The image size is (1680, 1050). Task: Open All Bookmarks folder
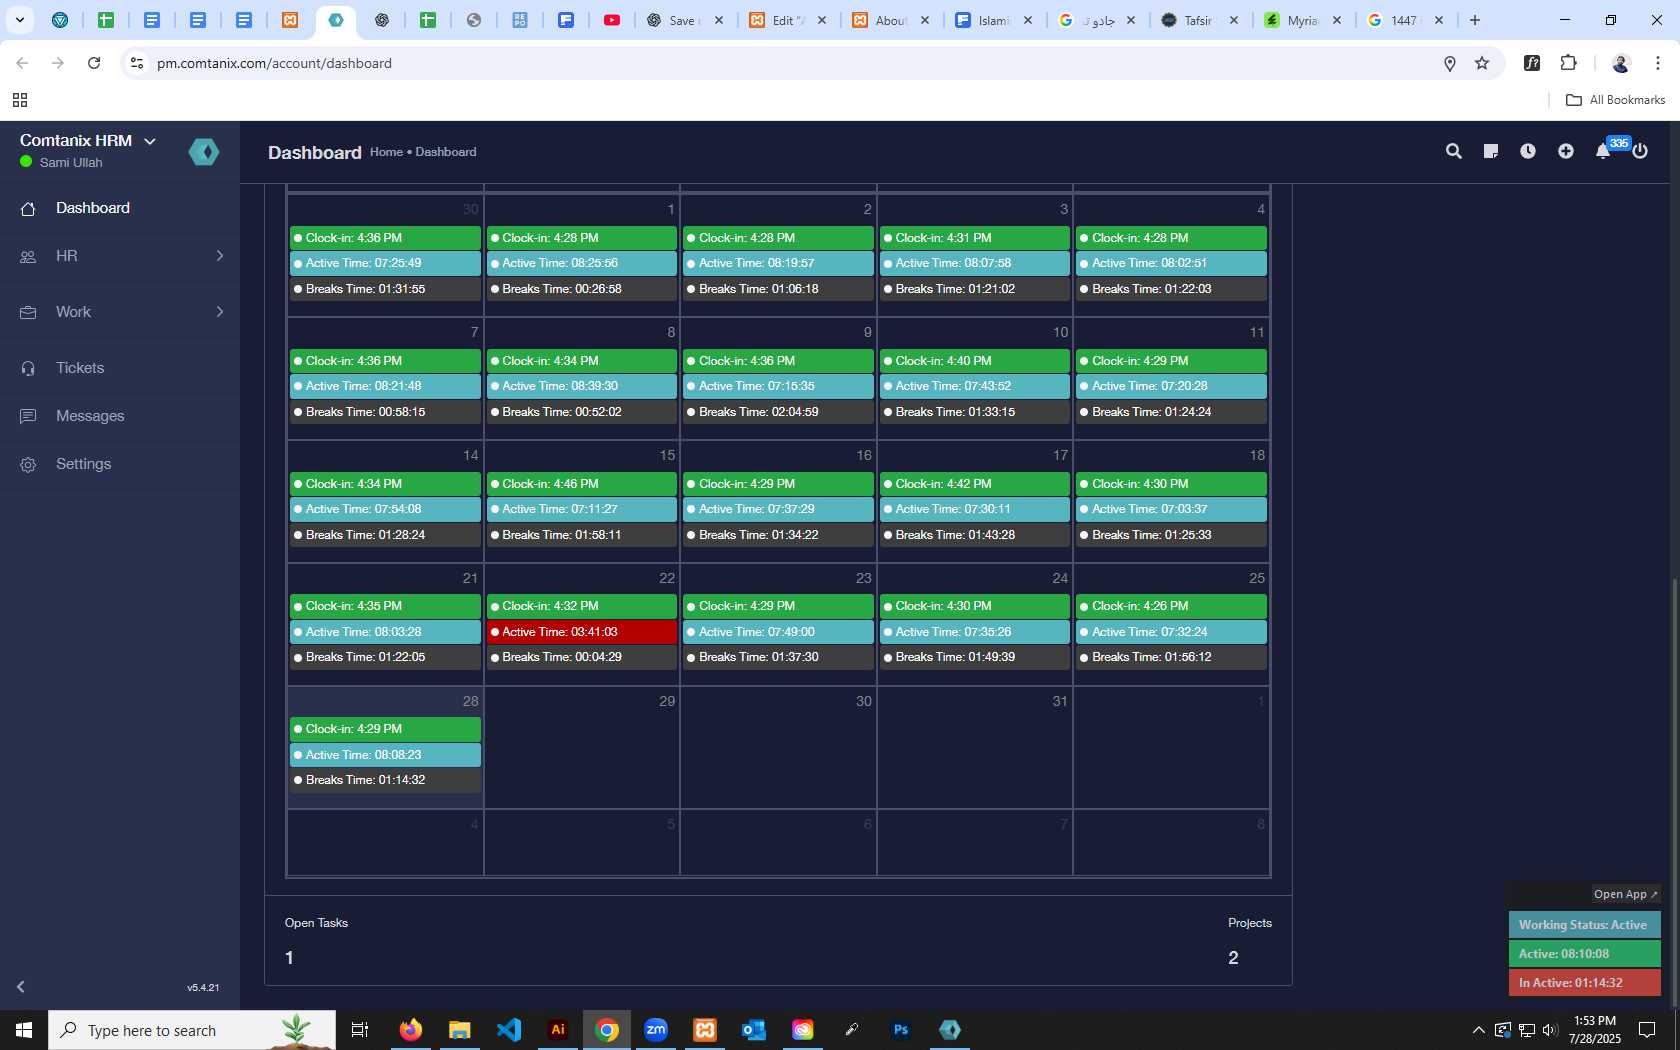click(1615, 100)
